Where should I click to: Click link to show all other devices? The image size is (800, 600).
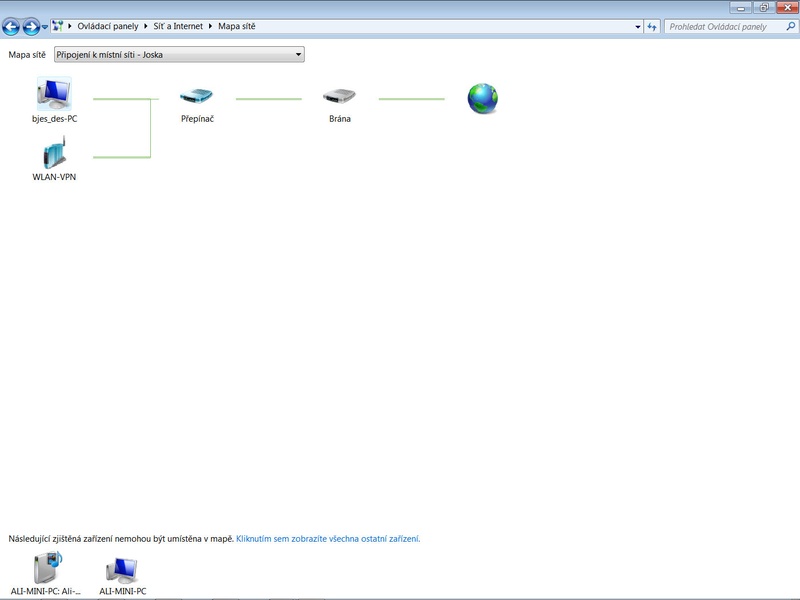[328, 539]
